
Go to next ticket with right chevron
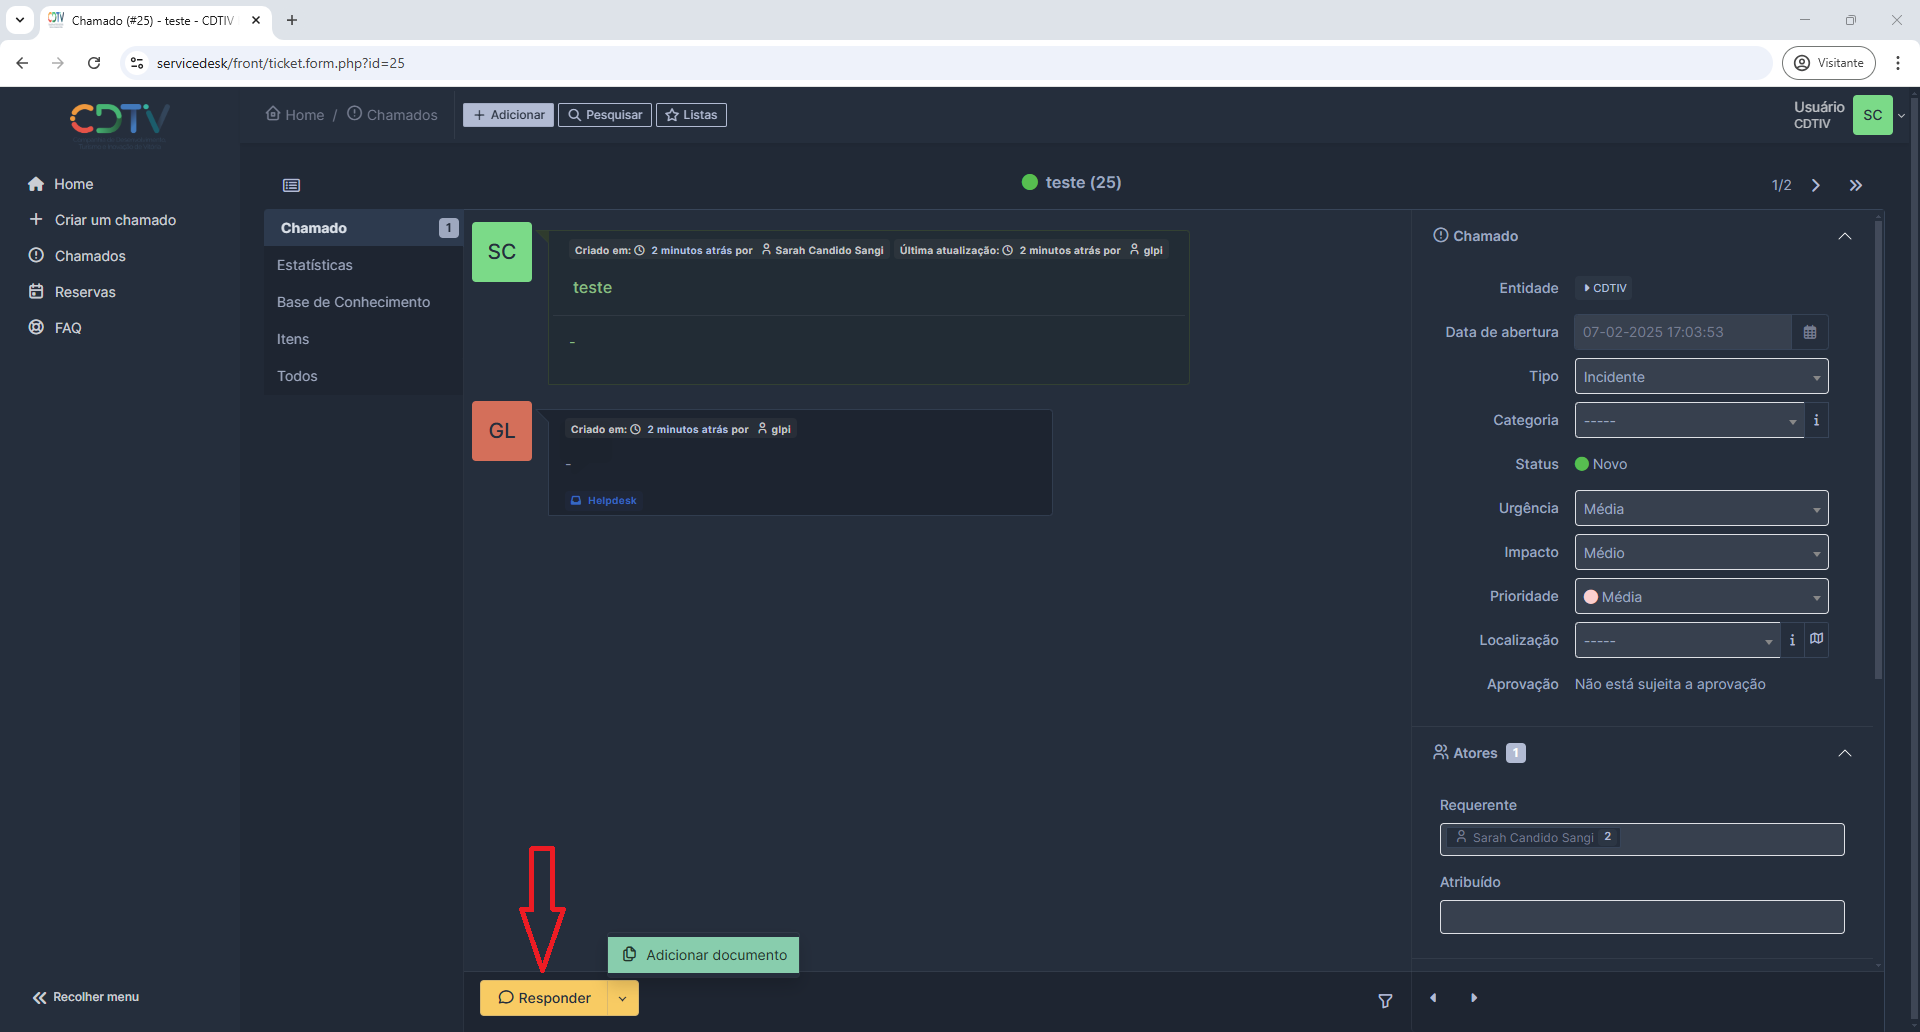(1816, 185)
